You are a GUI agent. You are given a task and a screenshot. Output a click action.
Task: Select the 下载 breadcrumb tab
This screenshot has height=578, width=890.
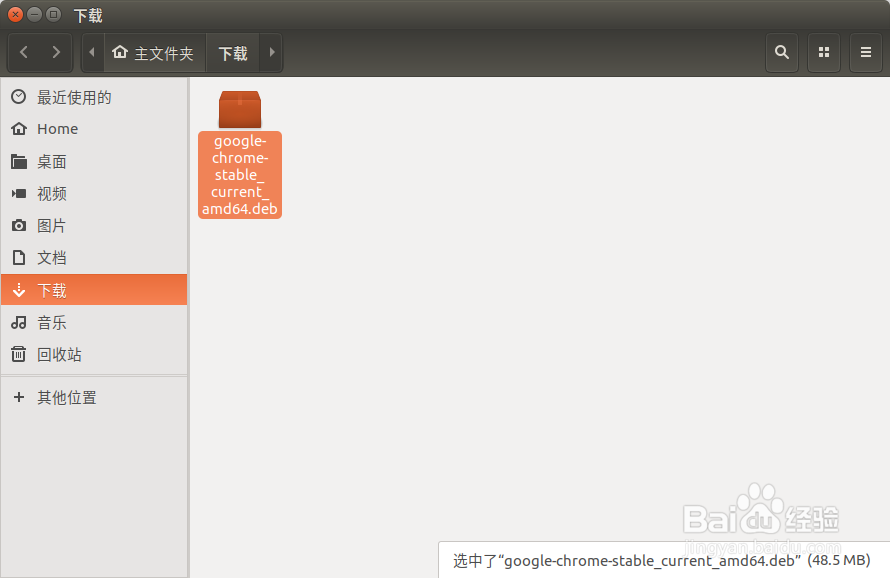point(232,52)
